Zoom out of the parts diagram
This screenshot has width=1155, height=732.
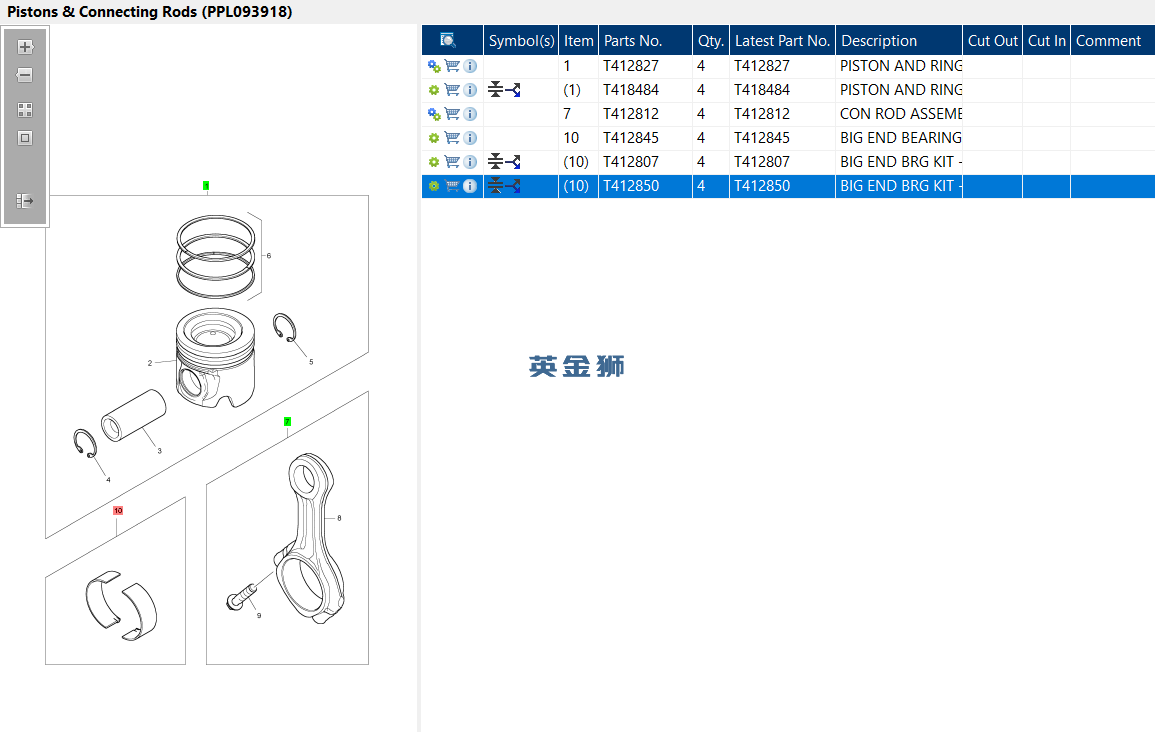click(25, 75)
